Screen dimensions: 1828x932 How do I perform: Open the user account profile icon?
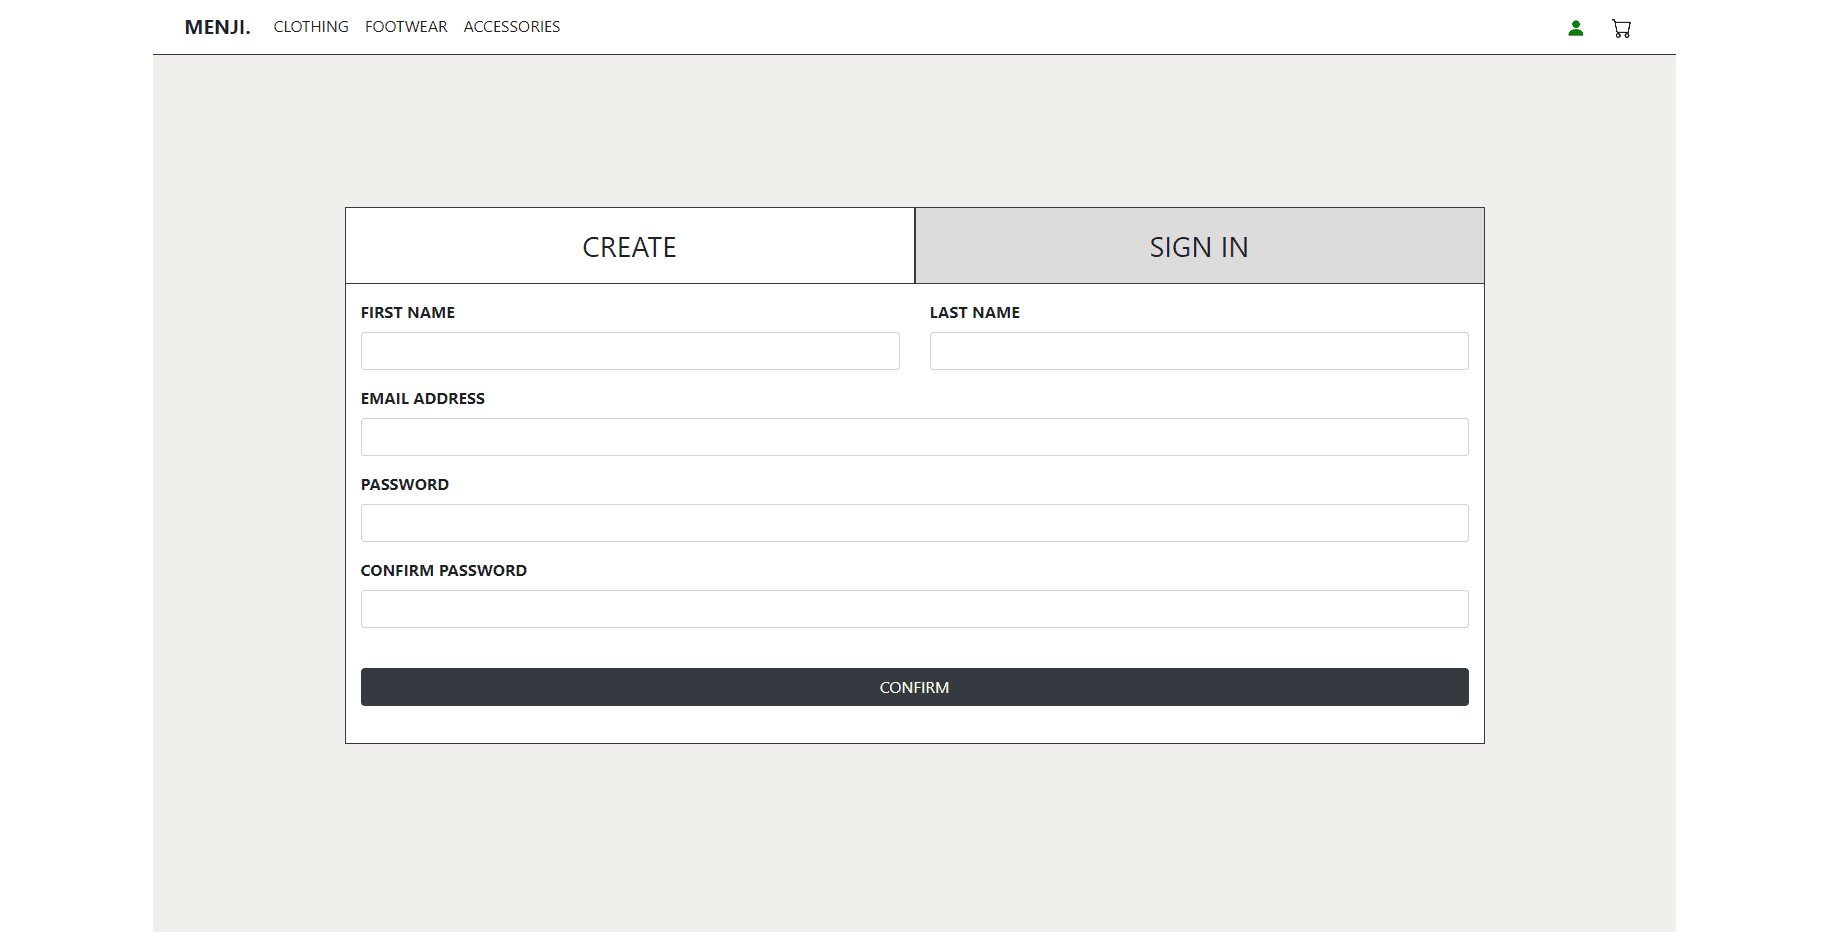click(1575, 28)
